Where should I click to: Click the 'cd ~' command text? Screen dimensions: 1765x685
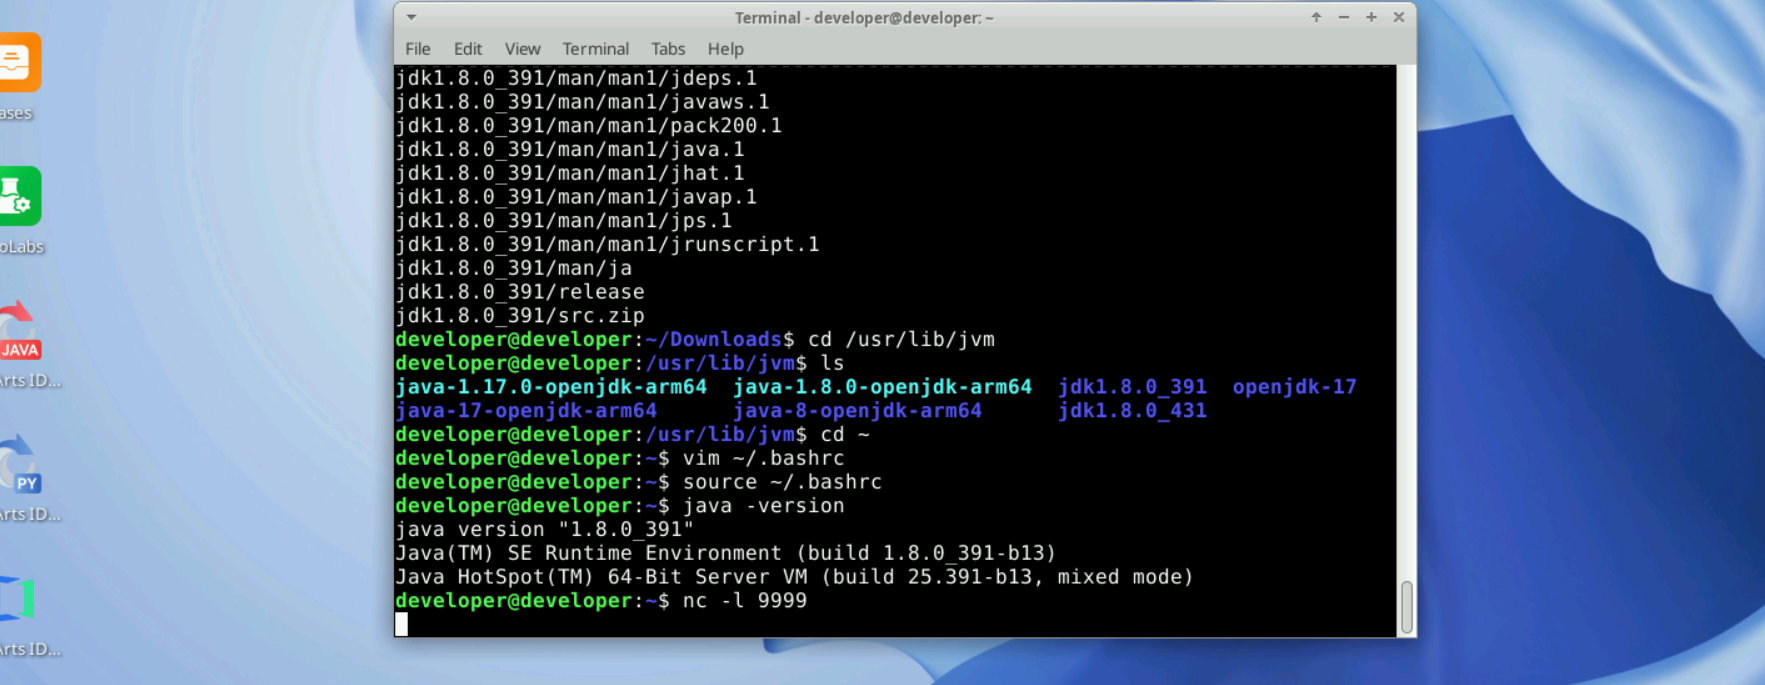(x=845, y=435)
